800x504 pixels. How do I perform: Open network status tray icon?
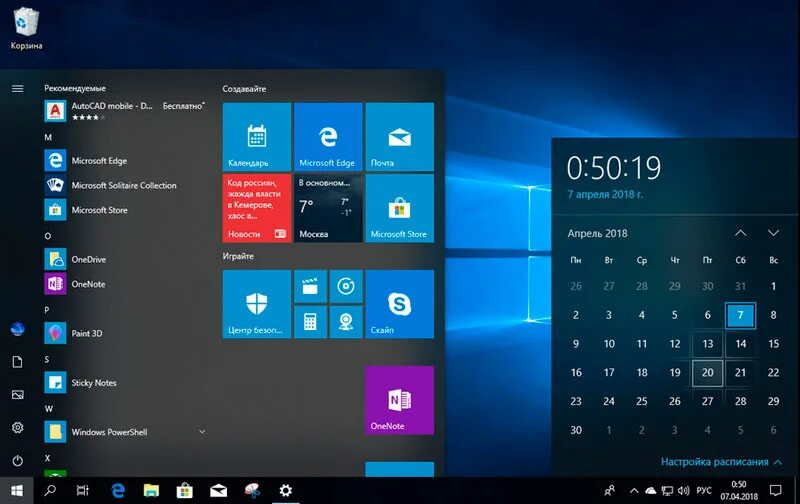point(667,491)
